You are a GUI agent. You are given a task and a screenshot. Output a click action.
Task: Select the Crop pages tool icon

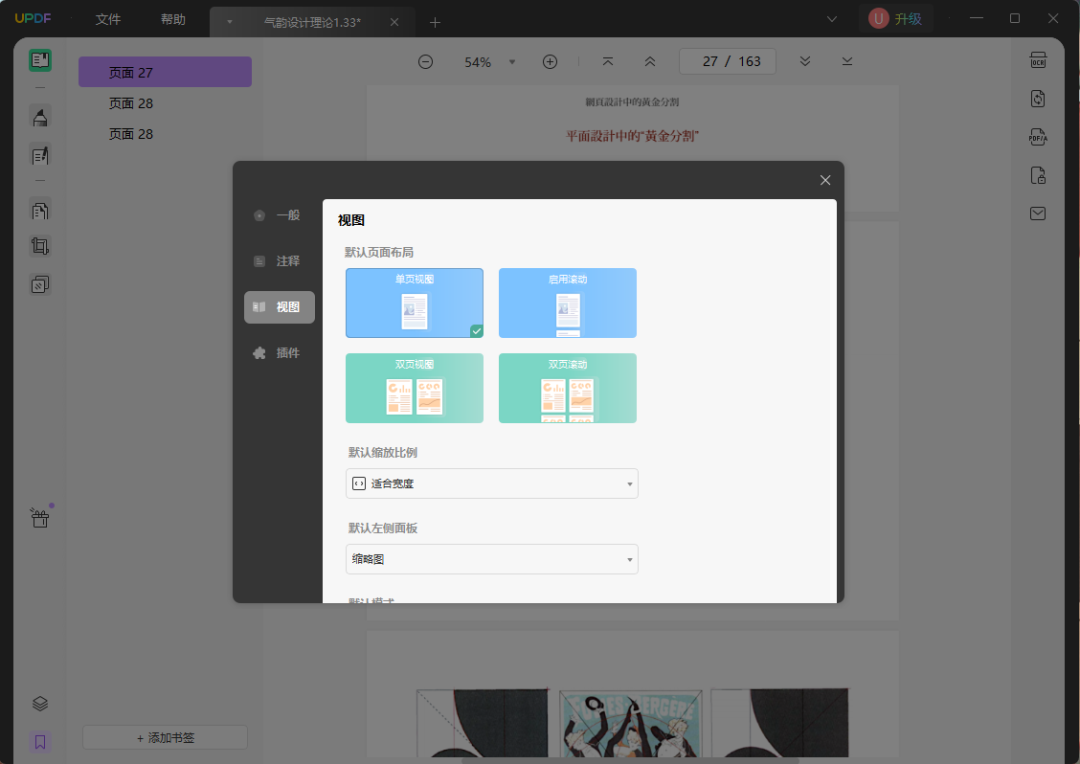[40, 246]
